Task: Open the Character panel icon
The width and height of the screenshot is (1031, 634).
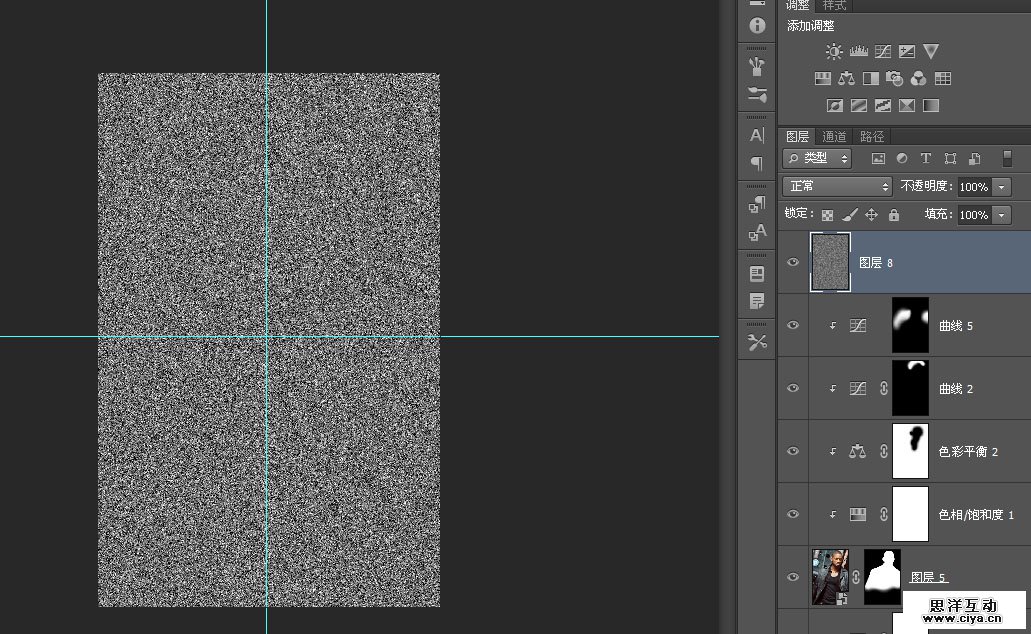Action: [x=757, y=135]
